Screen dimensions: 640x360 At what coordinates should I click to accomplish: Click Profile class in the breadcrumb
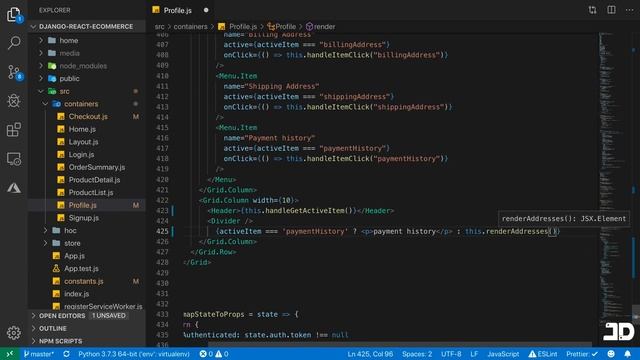(282, 27)
